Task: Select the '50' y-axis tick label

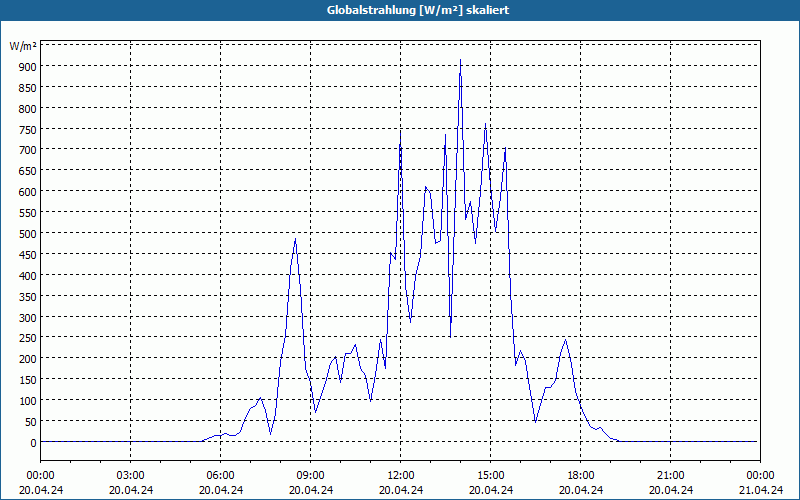Action: coord(31,422)
